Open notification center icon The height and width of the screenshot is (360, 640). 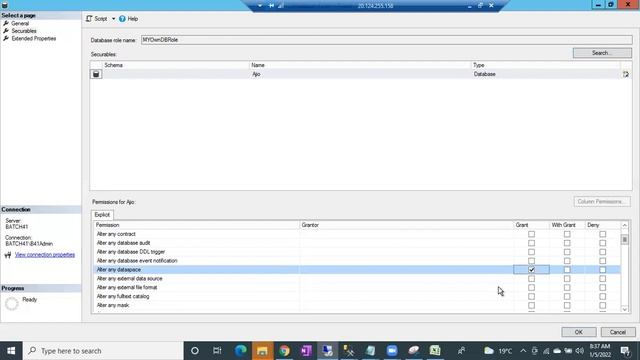point(624,351)
